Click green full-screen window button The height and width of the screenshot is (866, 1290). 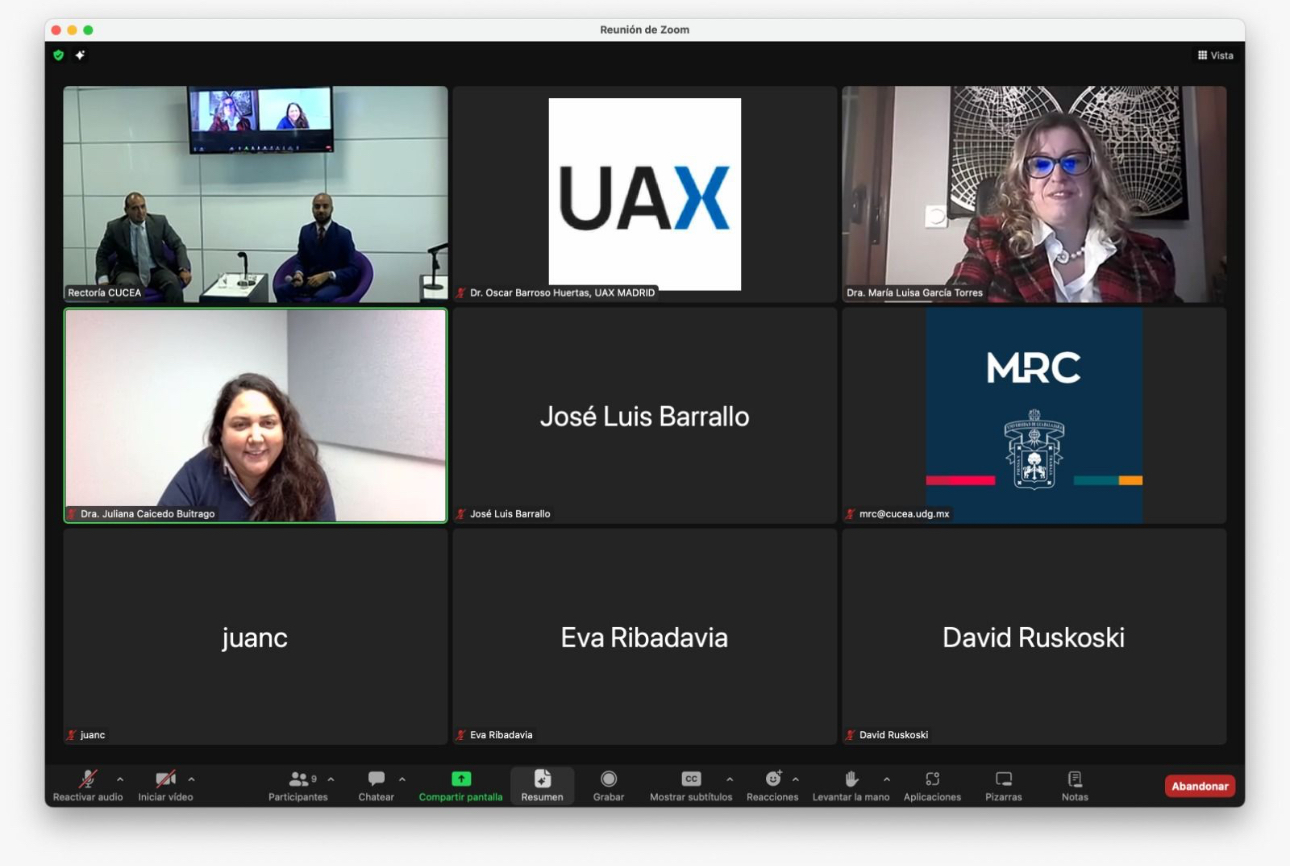tap(88, 30)
